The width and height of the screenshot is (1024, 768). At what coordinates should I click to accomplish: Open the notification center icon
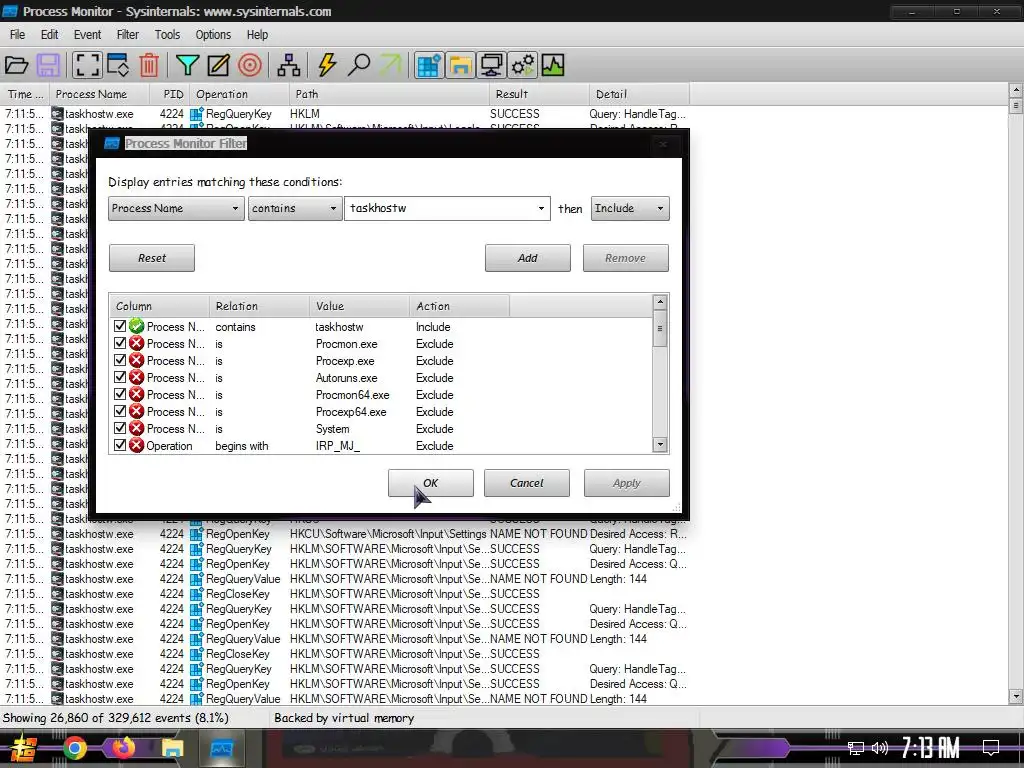pyautogui.click(x=991, y=748)
